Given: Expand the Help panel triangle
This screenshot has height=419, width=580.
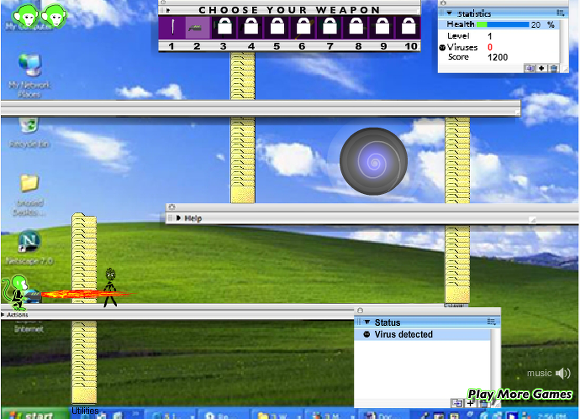Looking at the screenshot, I should point(179,218).
